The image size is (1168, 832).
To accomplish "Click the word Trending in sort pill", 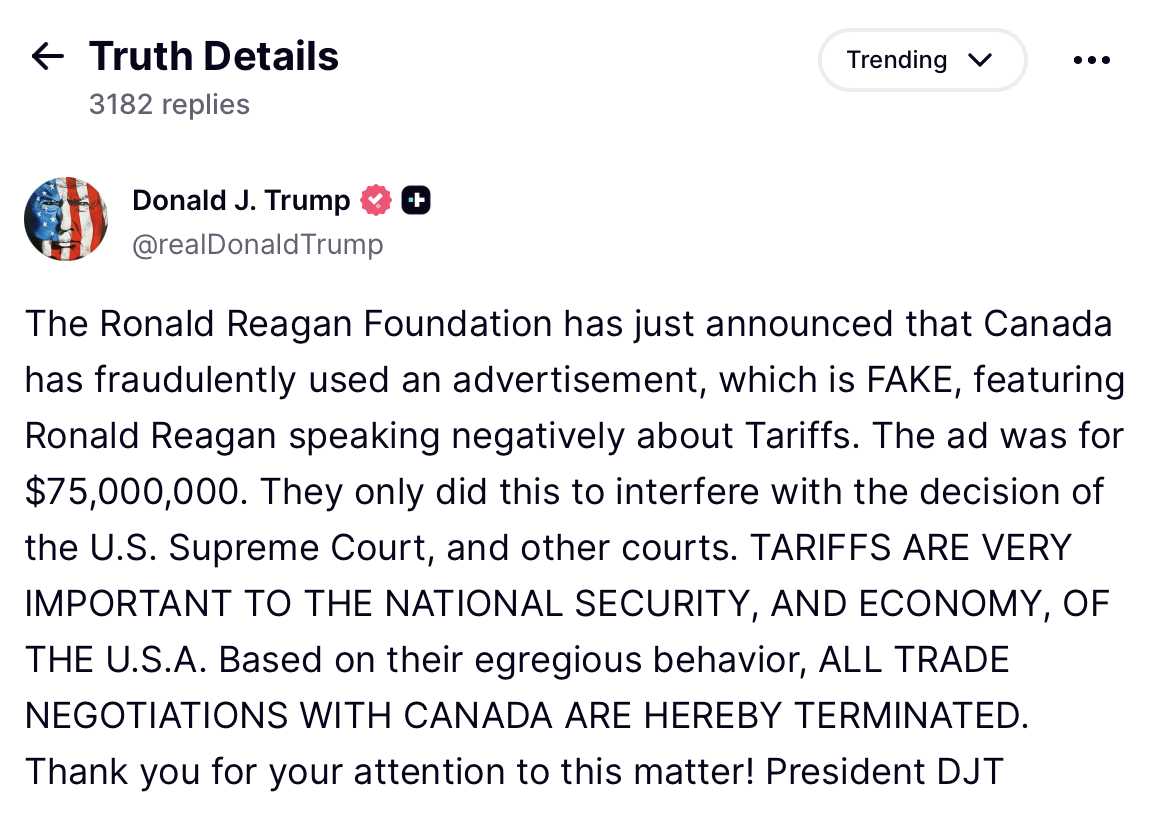I will pyautogui.click(x=896, y=60).
